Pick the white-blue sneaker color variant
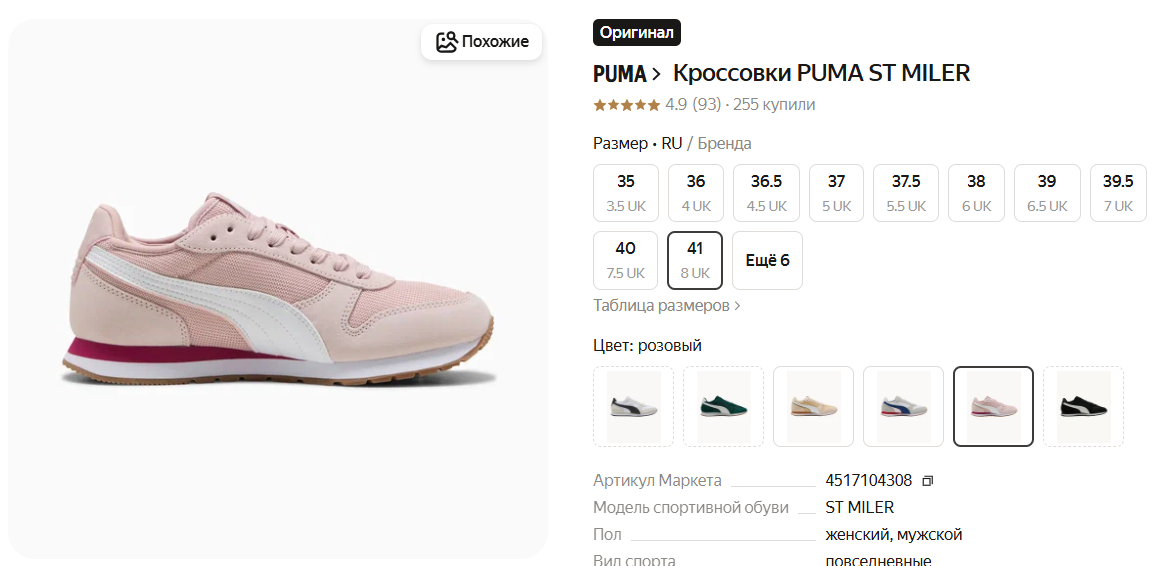The width and height of the screenshot is (1154, 566). 903,406
